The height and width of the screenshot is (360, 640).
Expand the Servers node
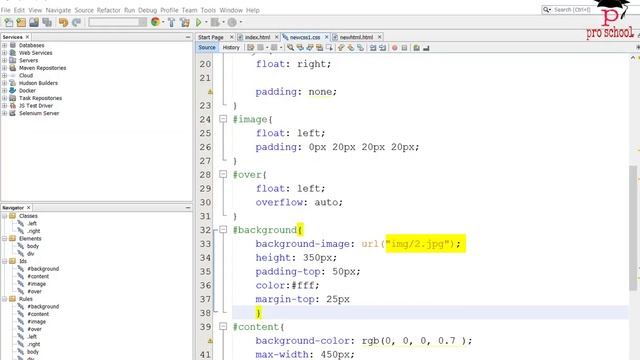(x=4, y=60)
